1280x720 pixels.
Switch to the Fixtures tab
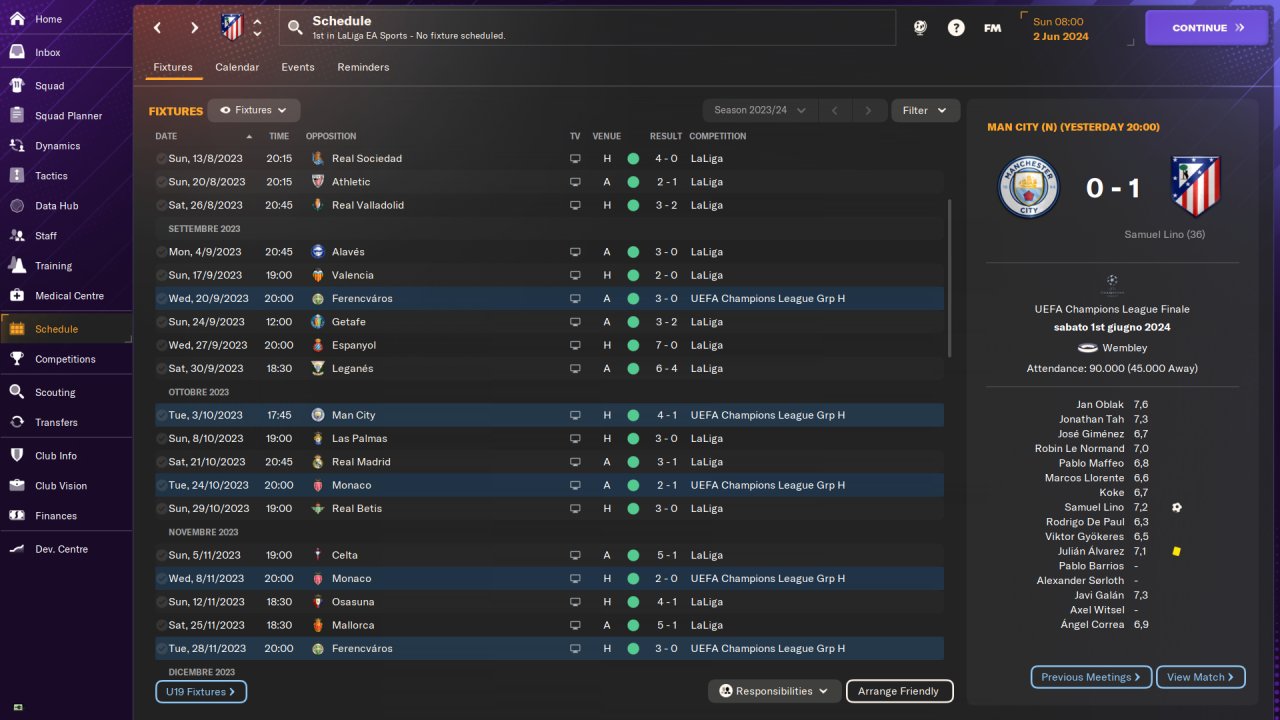173,67
